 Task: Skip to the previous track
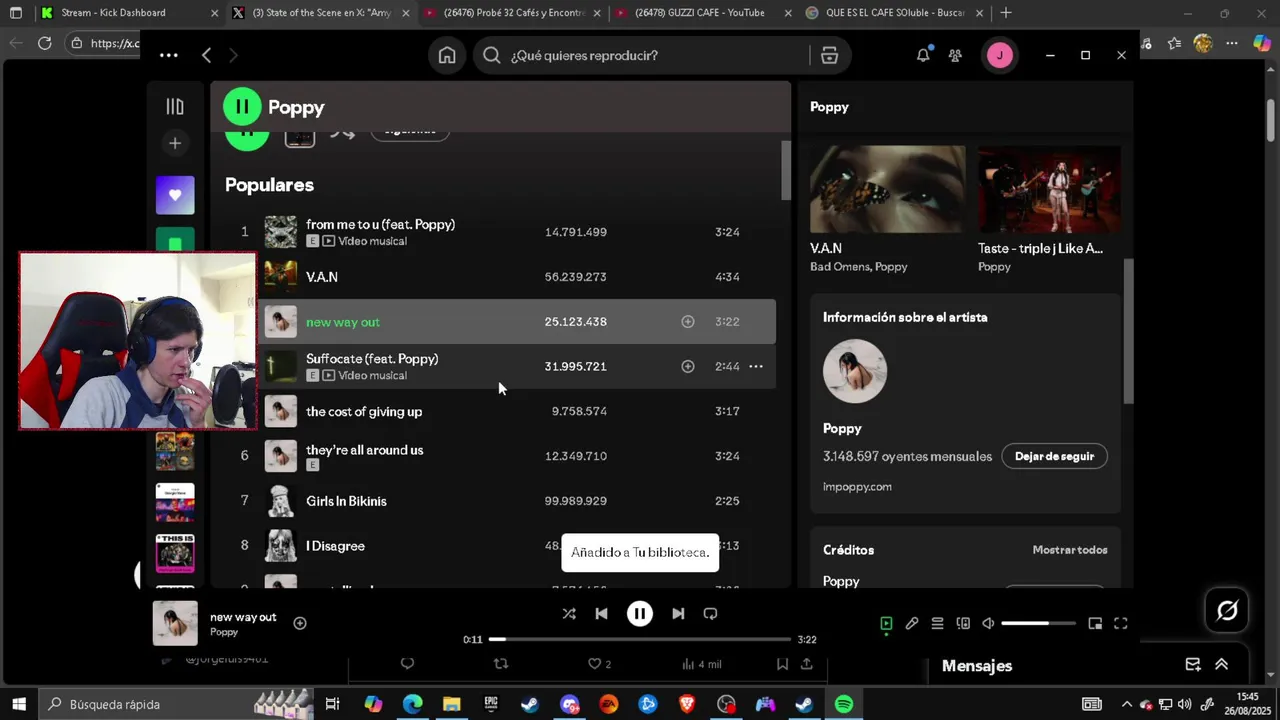click(x=601, y=614)
